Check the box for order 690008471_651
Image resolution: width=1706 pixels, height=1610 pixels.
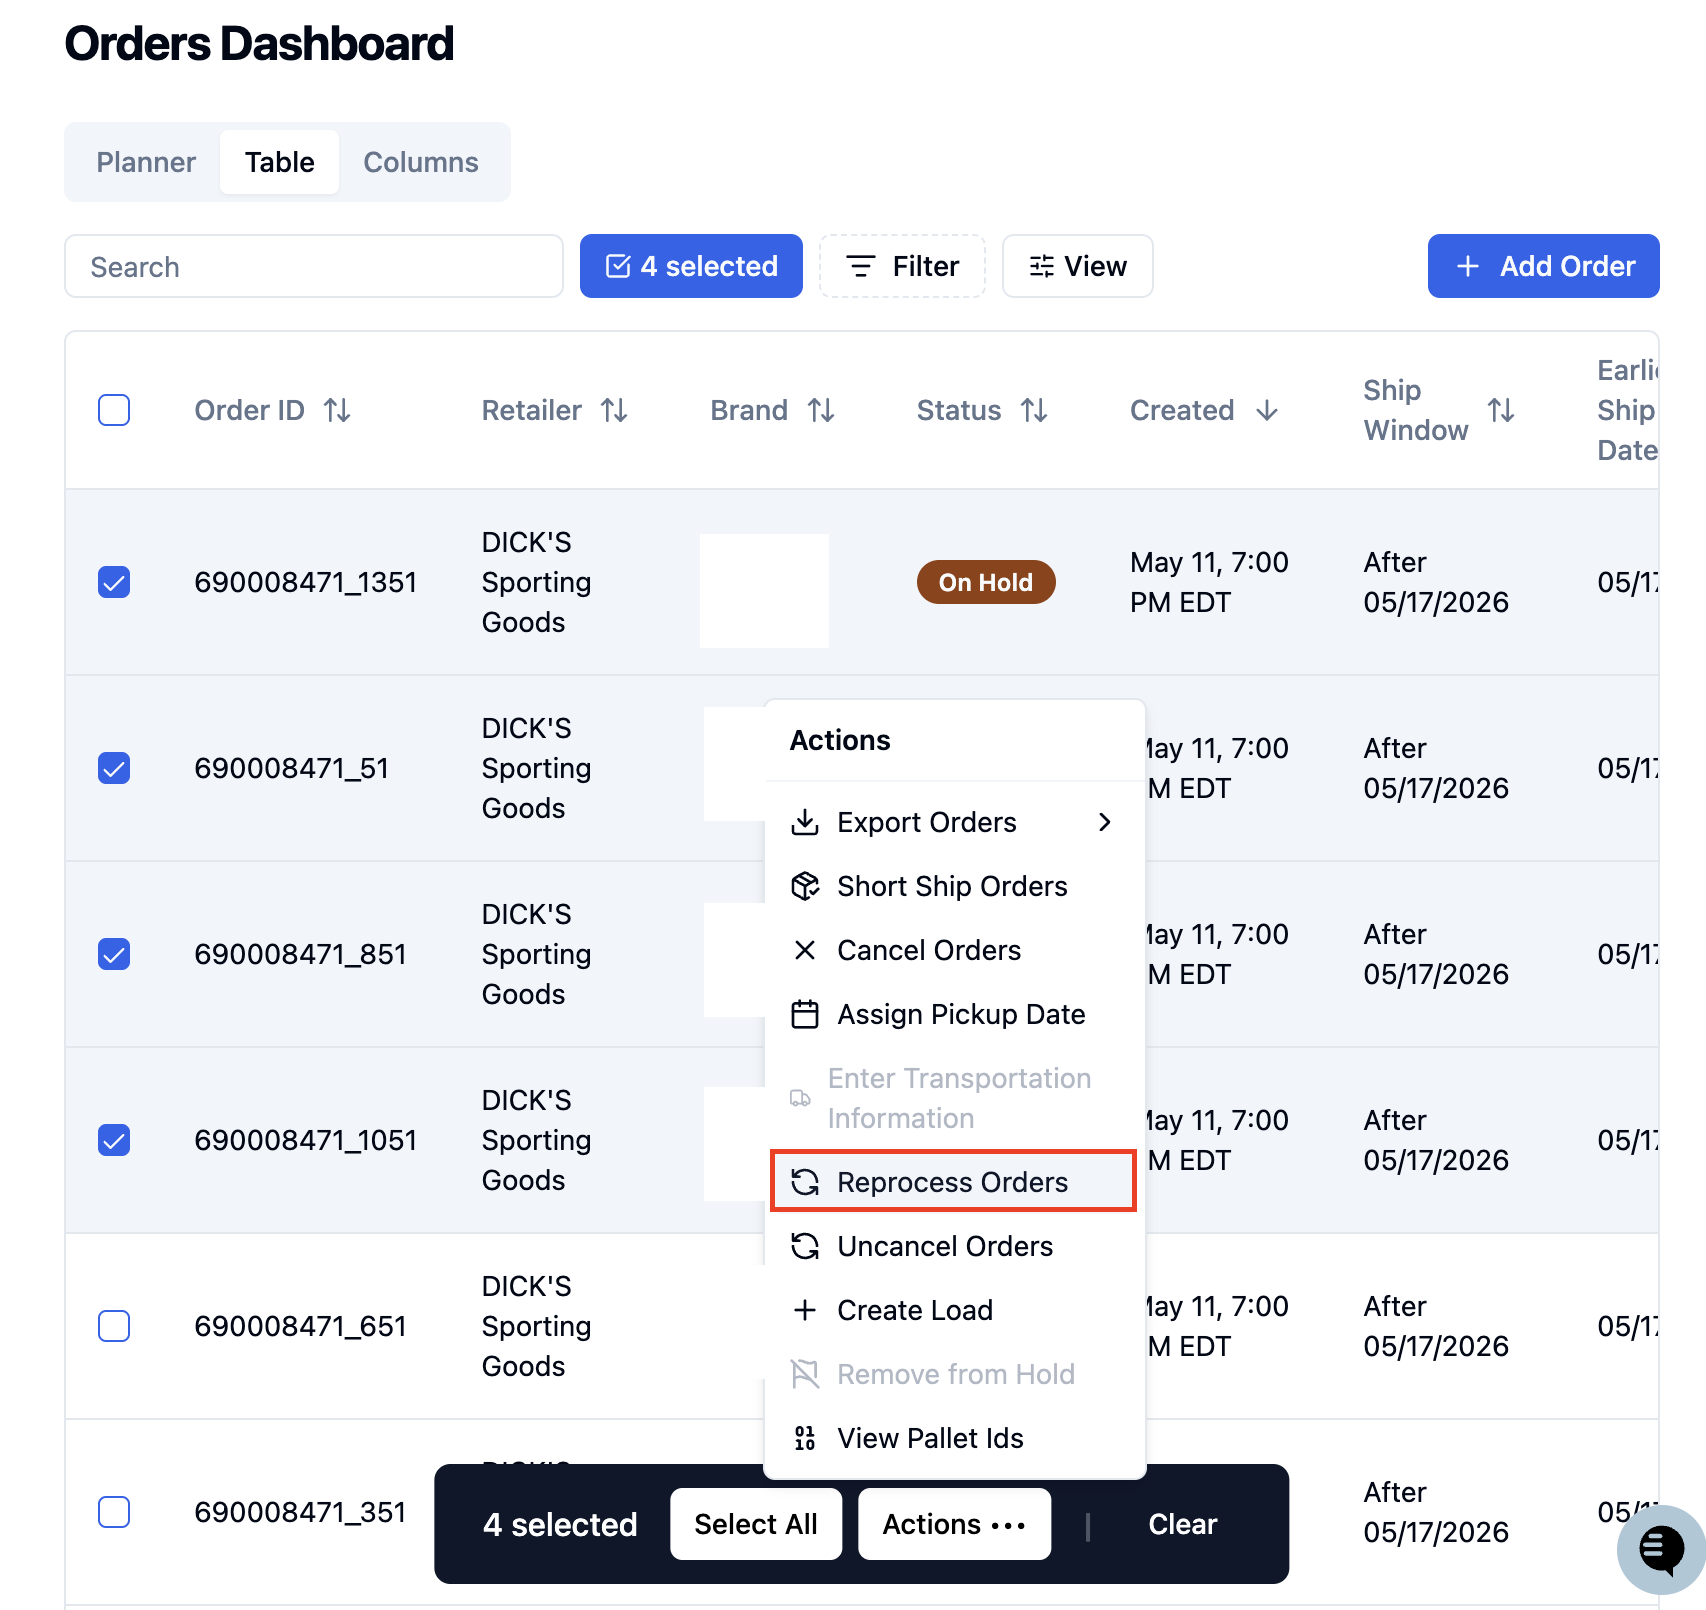[x=114, y=1326]
